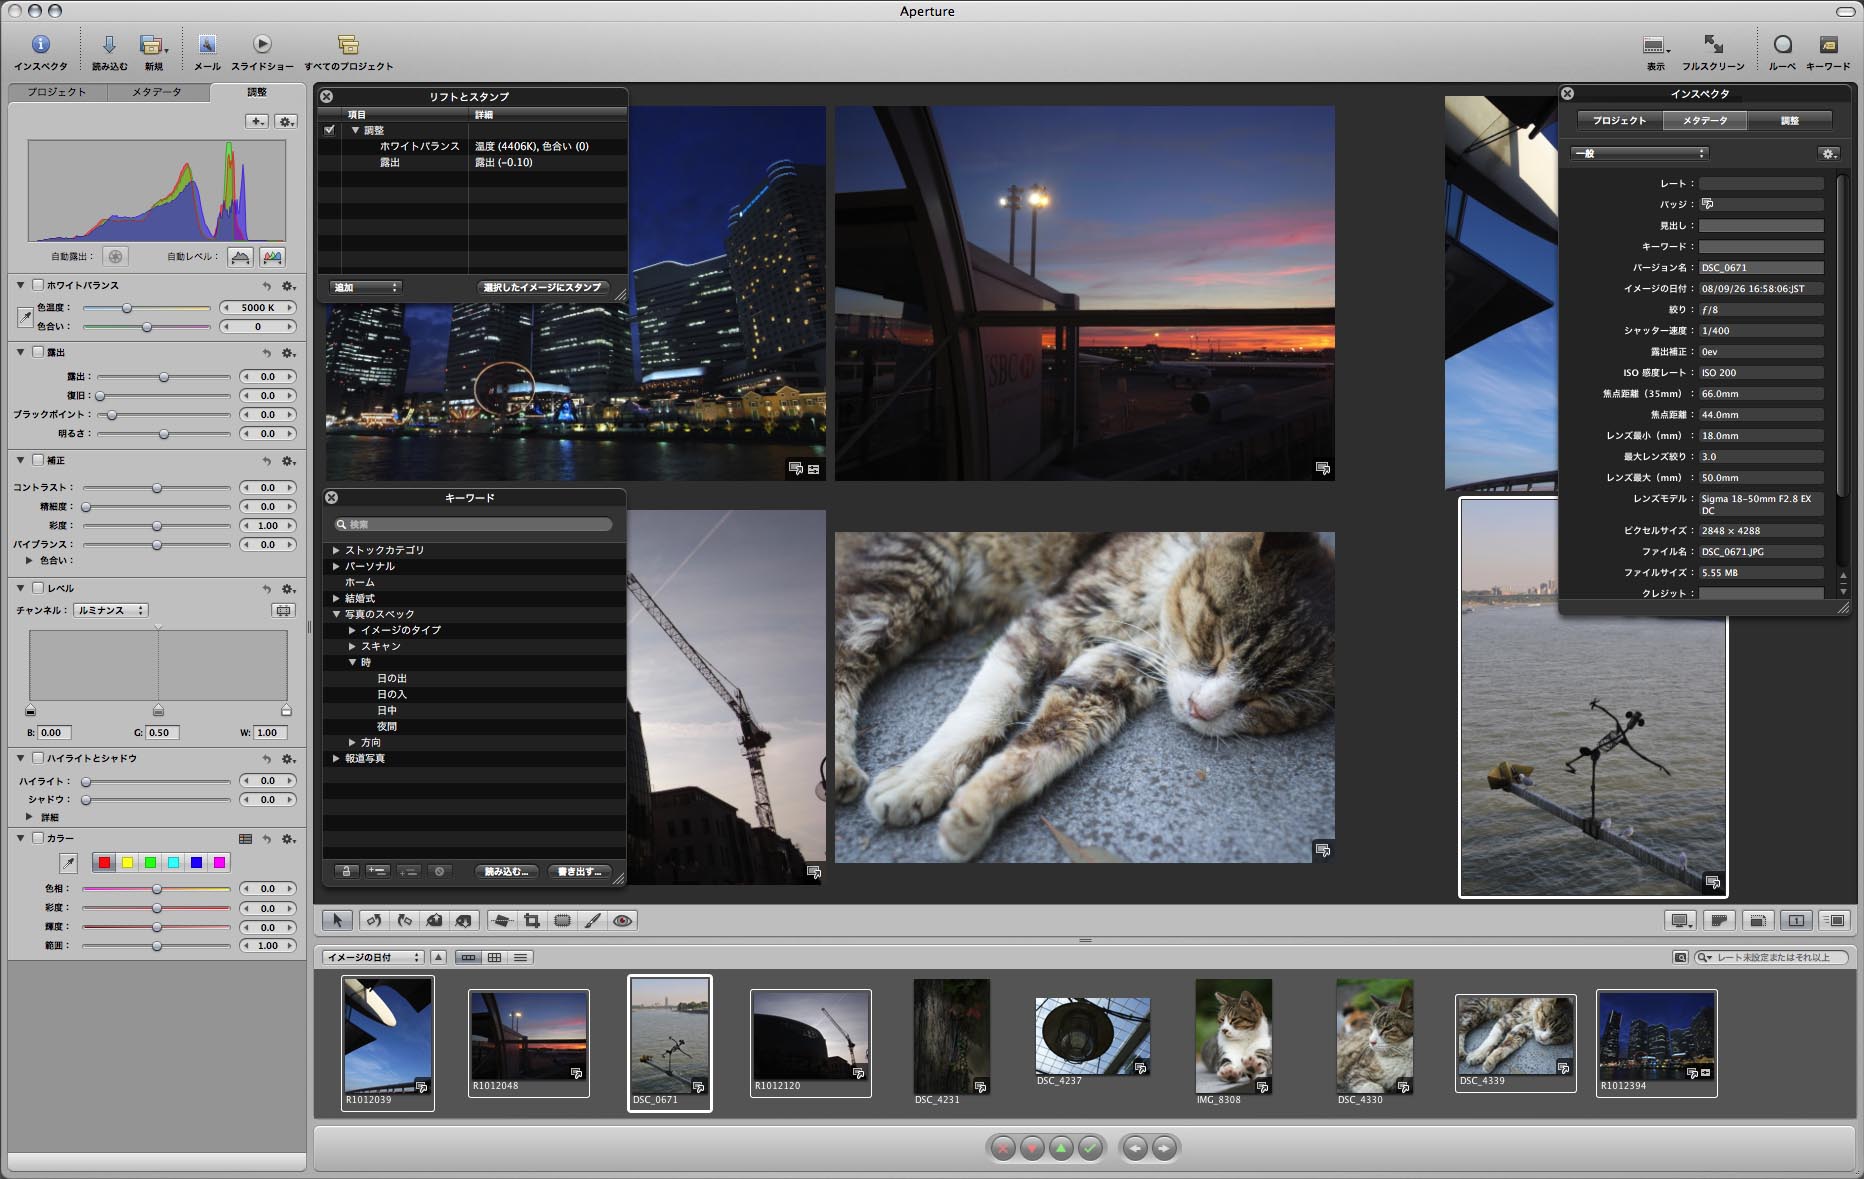Image resolution: width=1864 pixels, height=1179 pixels.
Task: Toggle the Primary Only viewer button
Action: (1798, 920)
